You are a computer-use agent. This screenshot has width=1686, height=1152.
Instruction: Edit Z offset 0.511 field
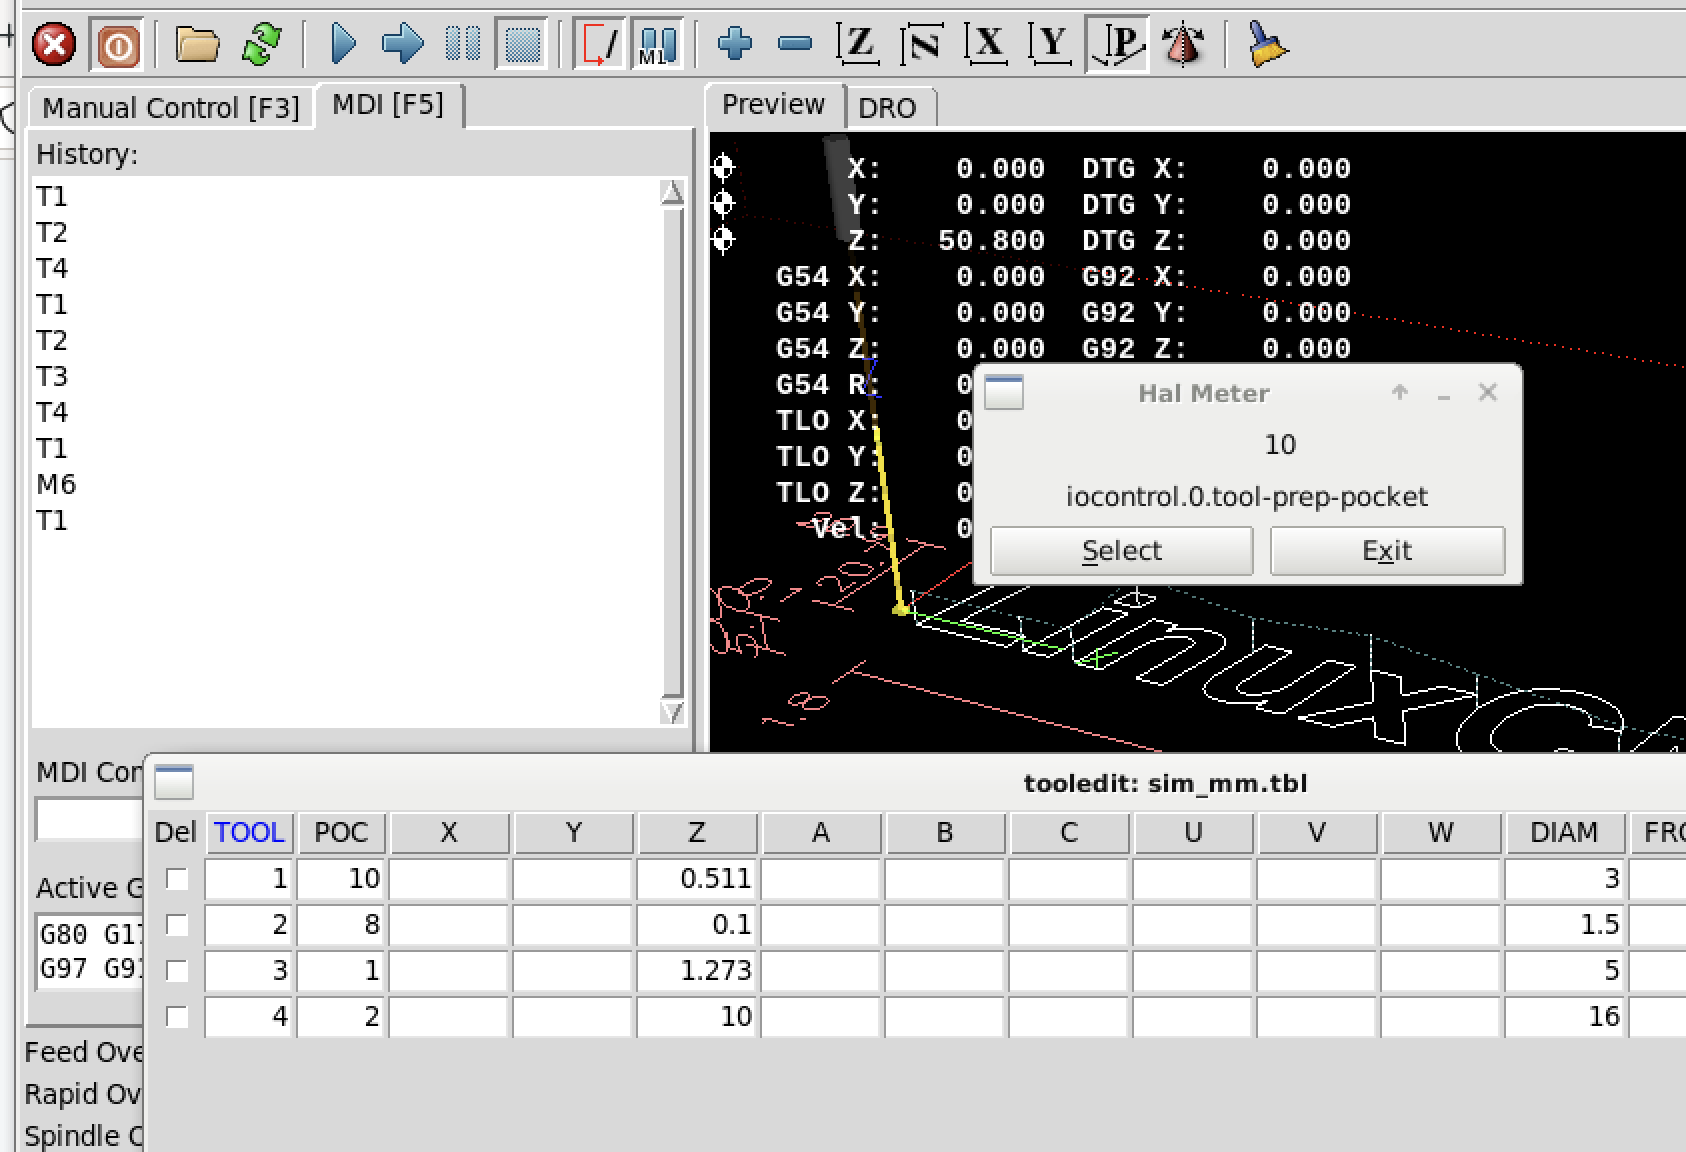tap(697, 879)
